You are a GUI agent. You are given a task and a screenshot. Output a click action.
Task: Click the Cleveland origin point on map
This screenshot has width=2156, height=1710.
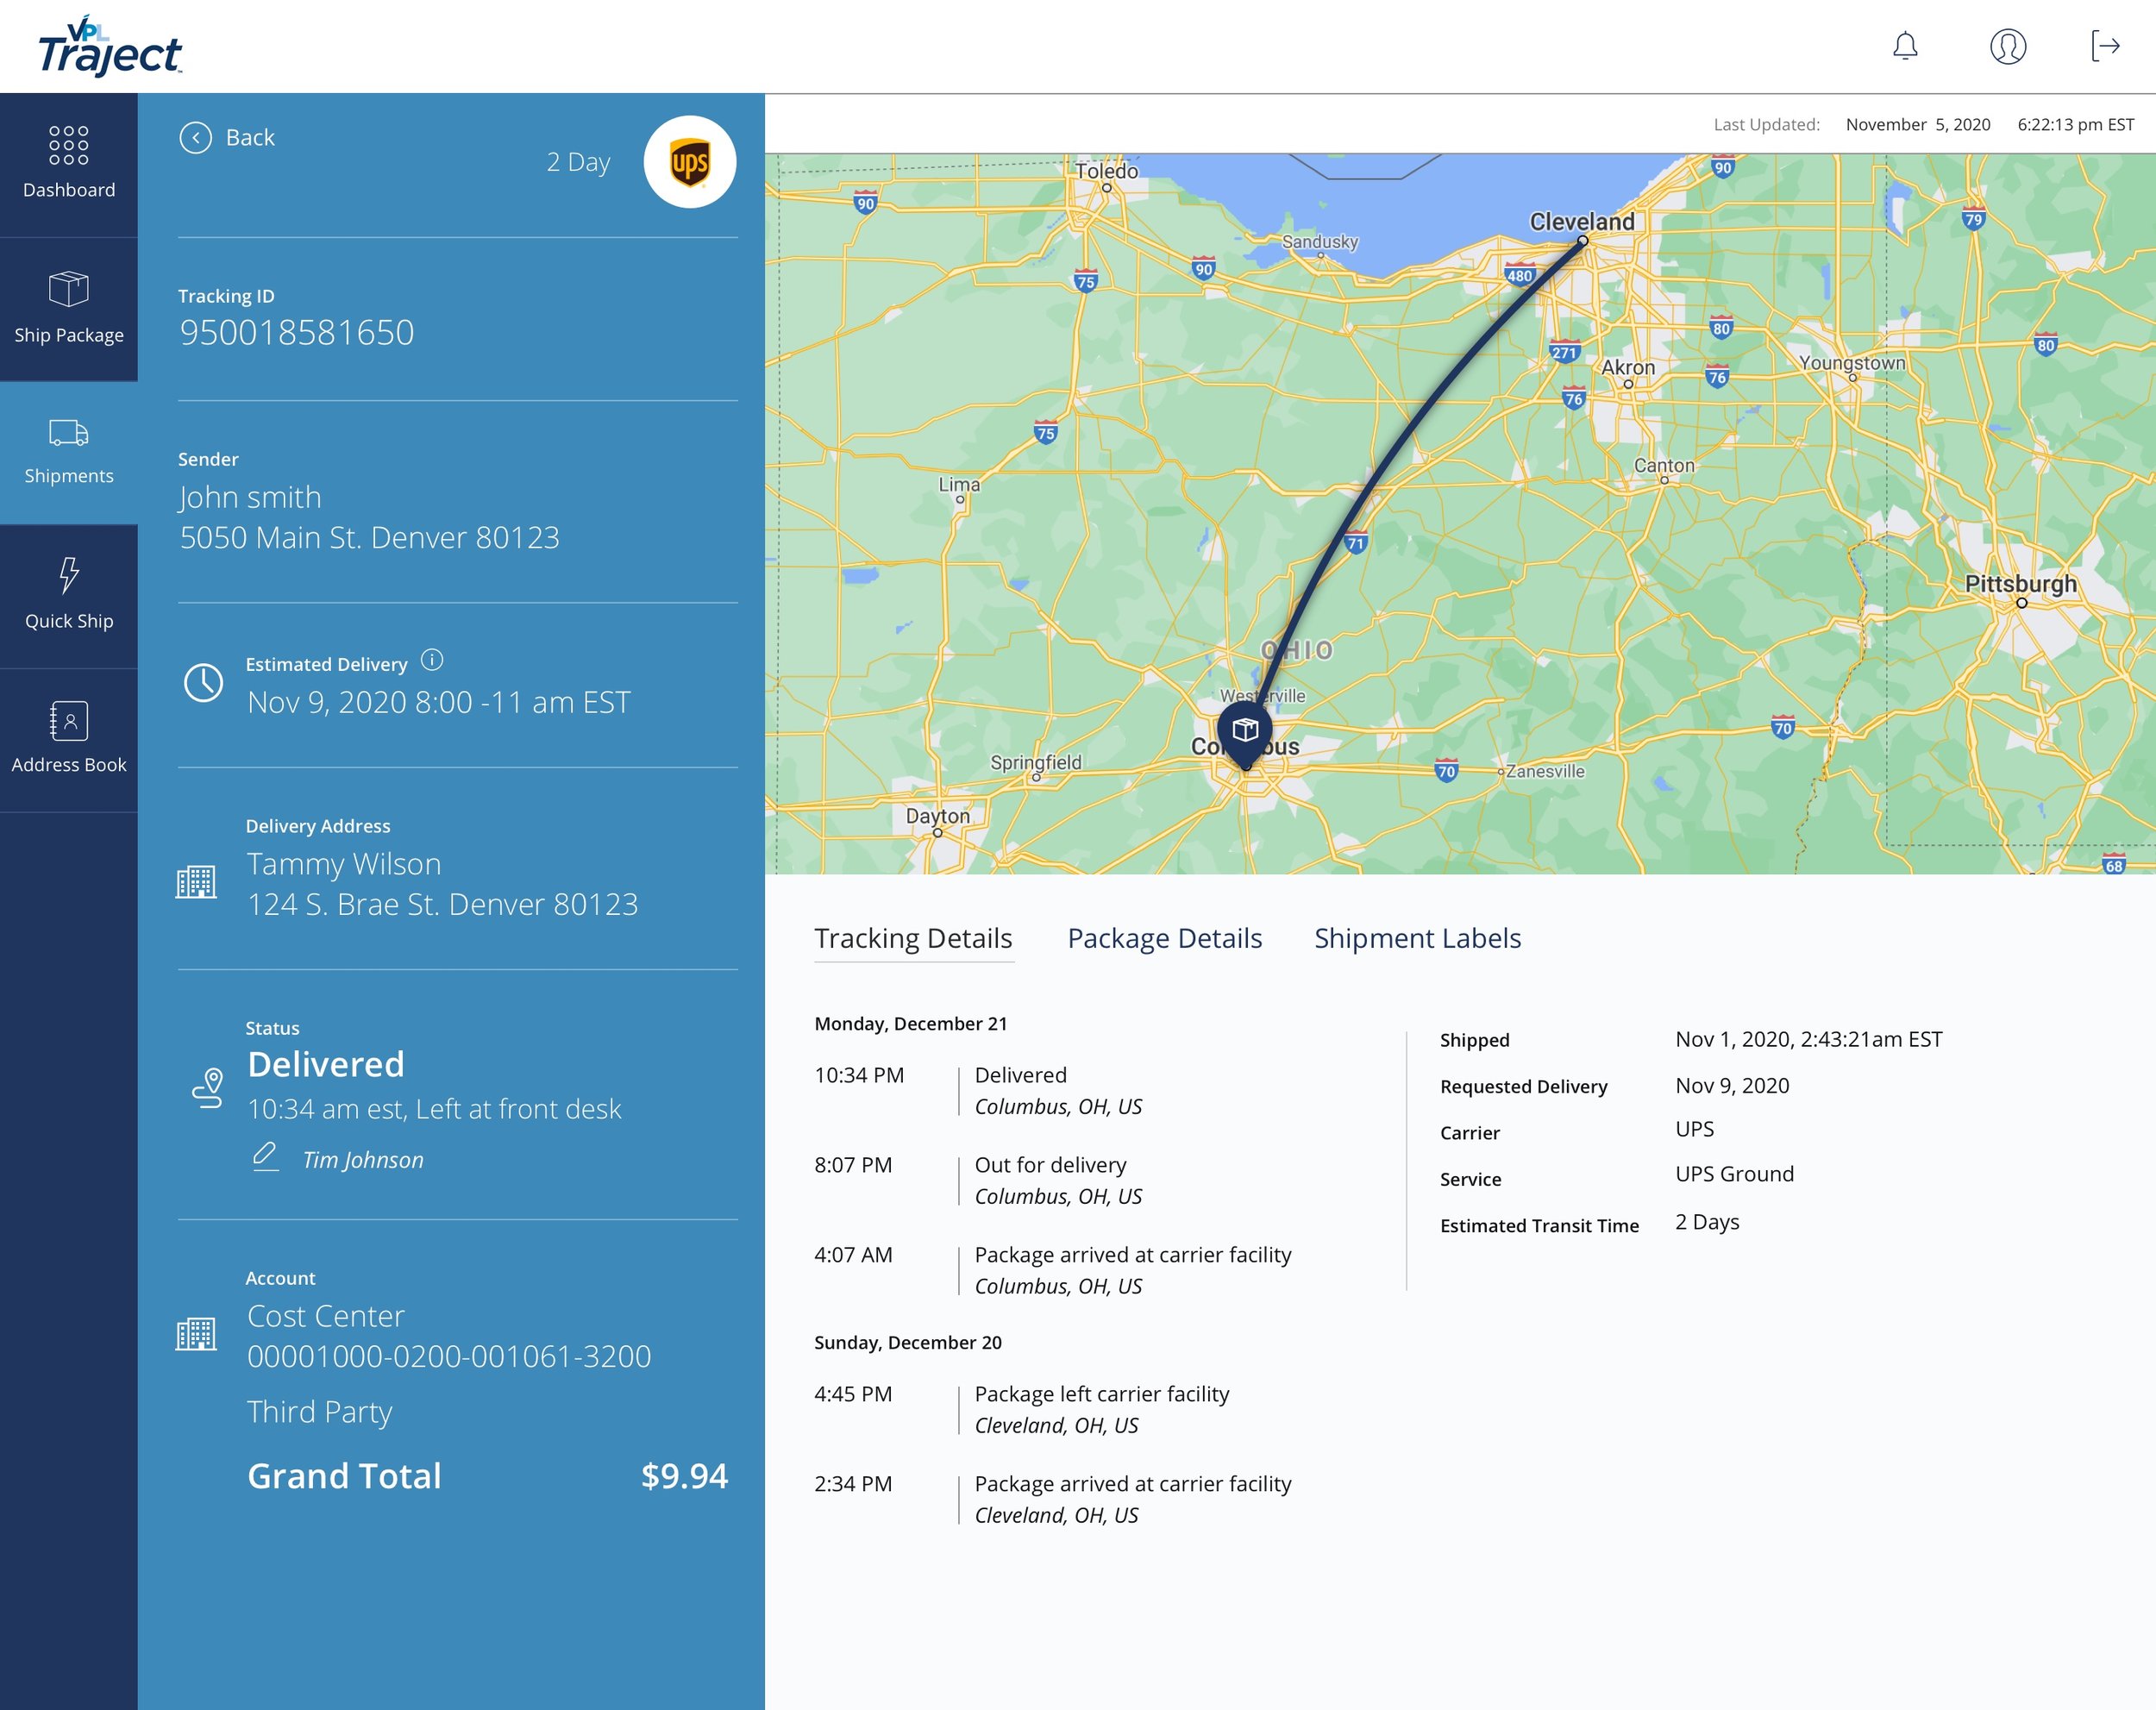1582,241
